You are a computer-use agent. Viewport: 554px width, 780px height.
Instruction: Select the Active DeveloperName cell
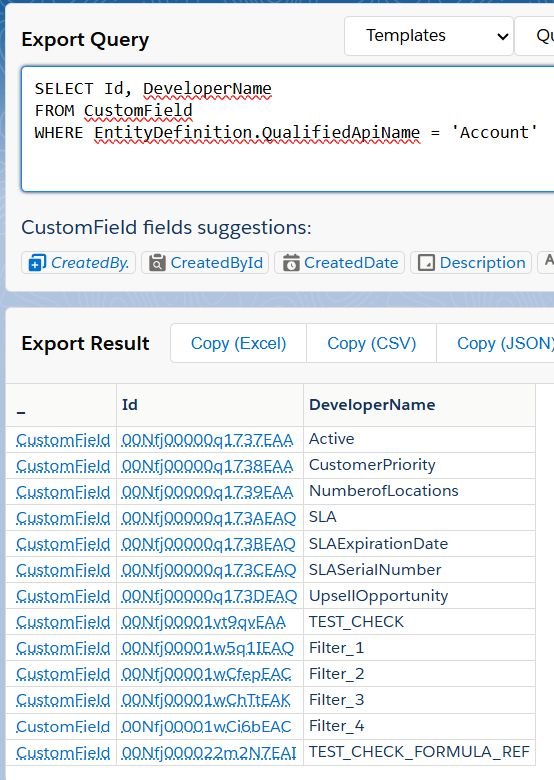(419, 439)
